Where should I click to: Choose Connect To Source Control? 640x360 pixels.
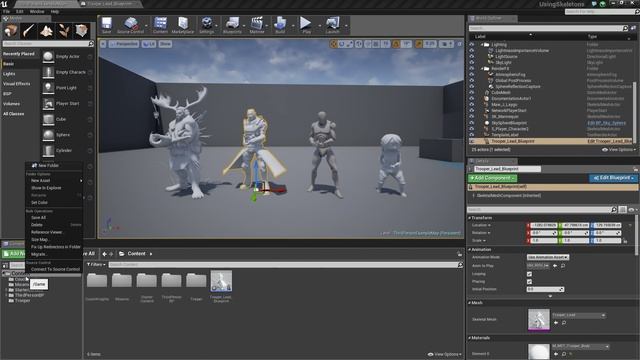click(x=55, y=269)
